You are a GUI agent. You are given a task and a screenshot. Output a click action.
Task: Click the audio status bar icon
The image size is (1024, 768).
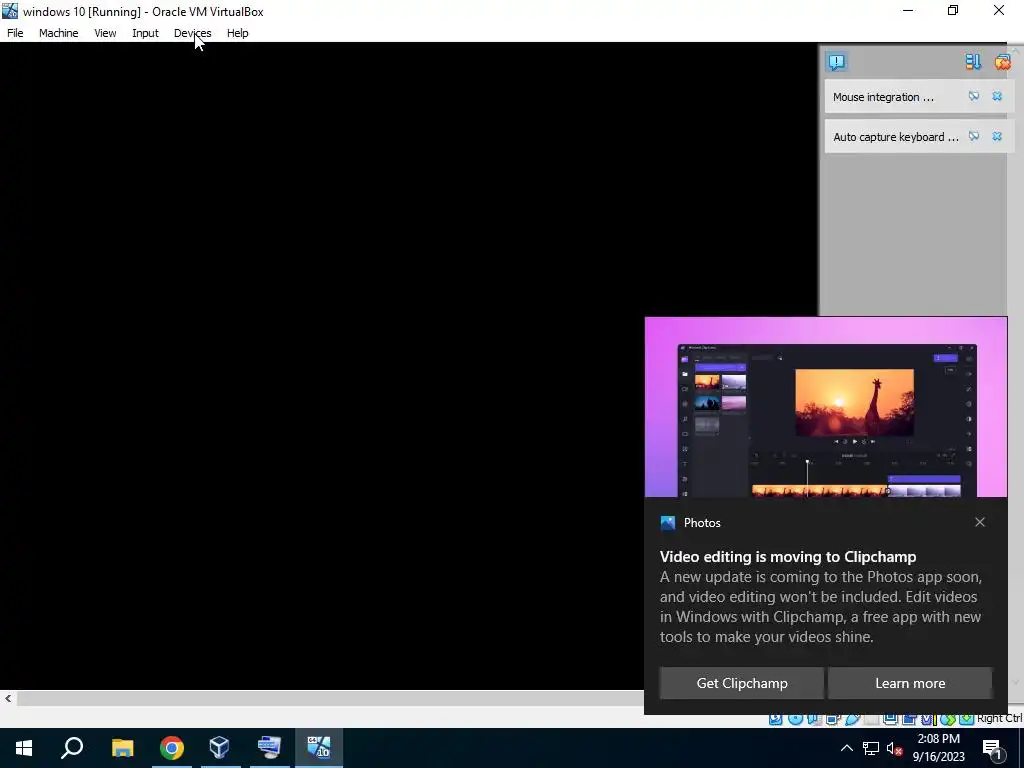point(814,718)
